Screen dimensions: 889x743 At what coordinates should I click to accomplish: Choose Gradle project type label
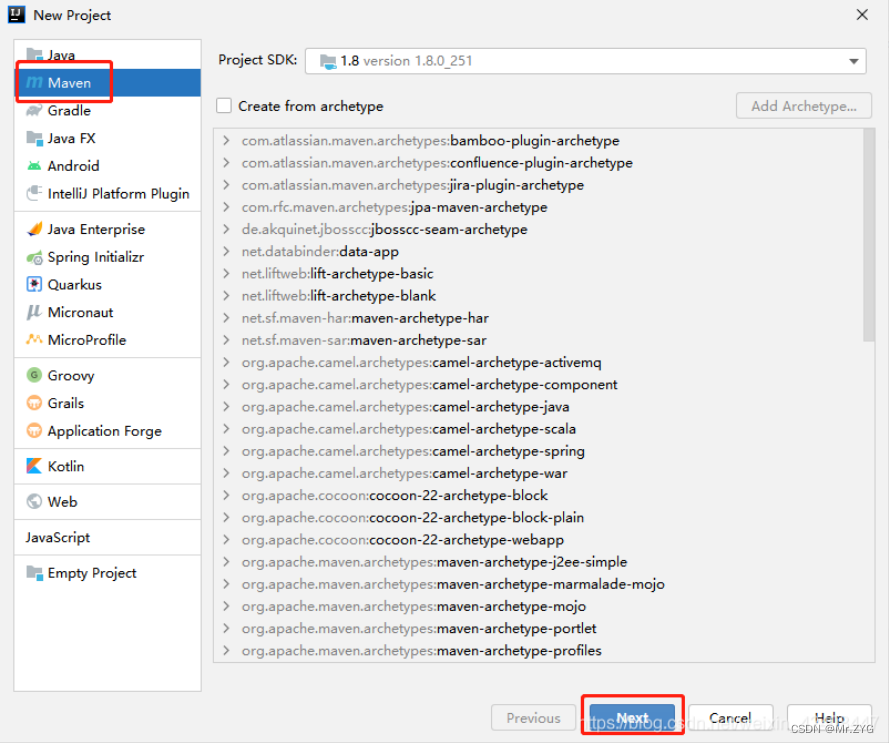click(69, 111)
